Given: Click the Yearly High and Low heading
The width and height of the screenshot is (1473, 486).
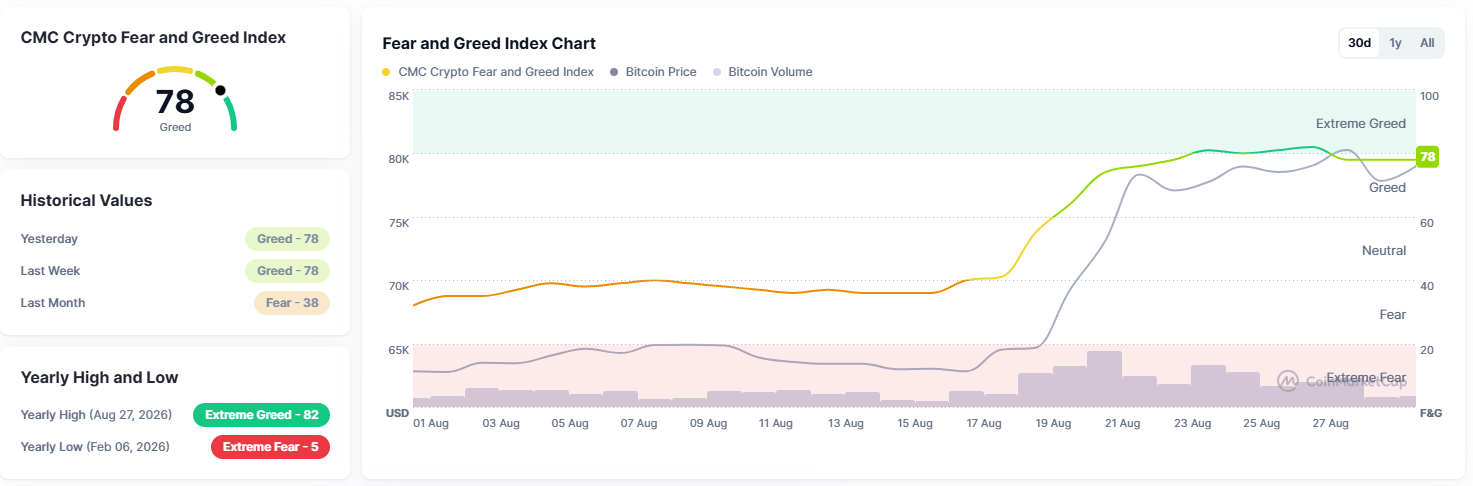Looking at the screenshot, I should (x=99, y=377).
